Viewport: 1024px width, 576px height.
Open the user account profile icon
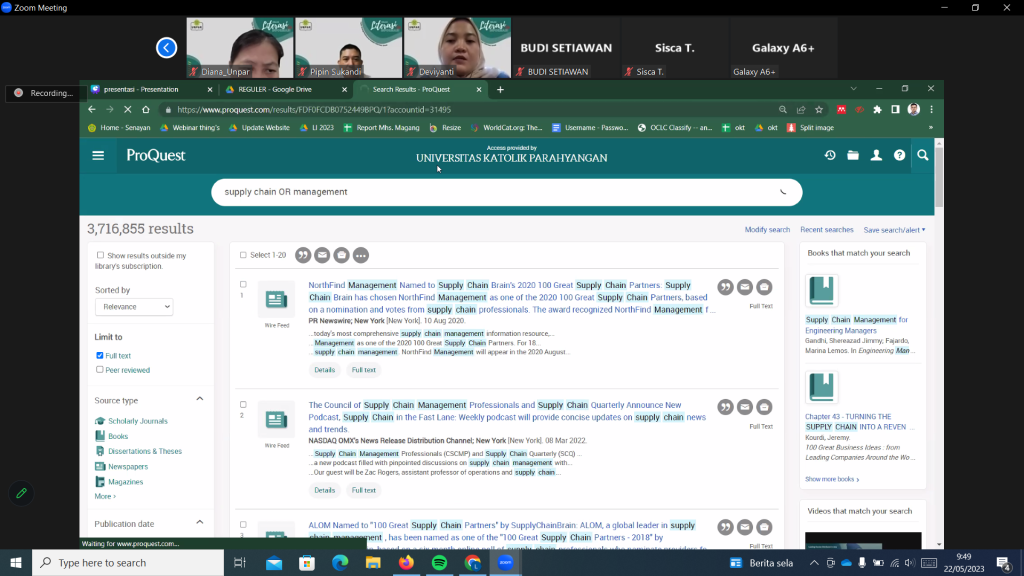point(876,155)
